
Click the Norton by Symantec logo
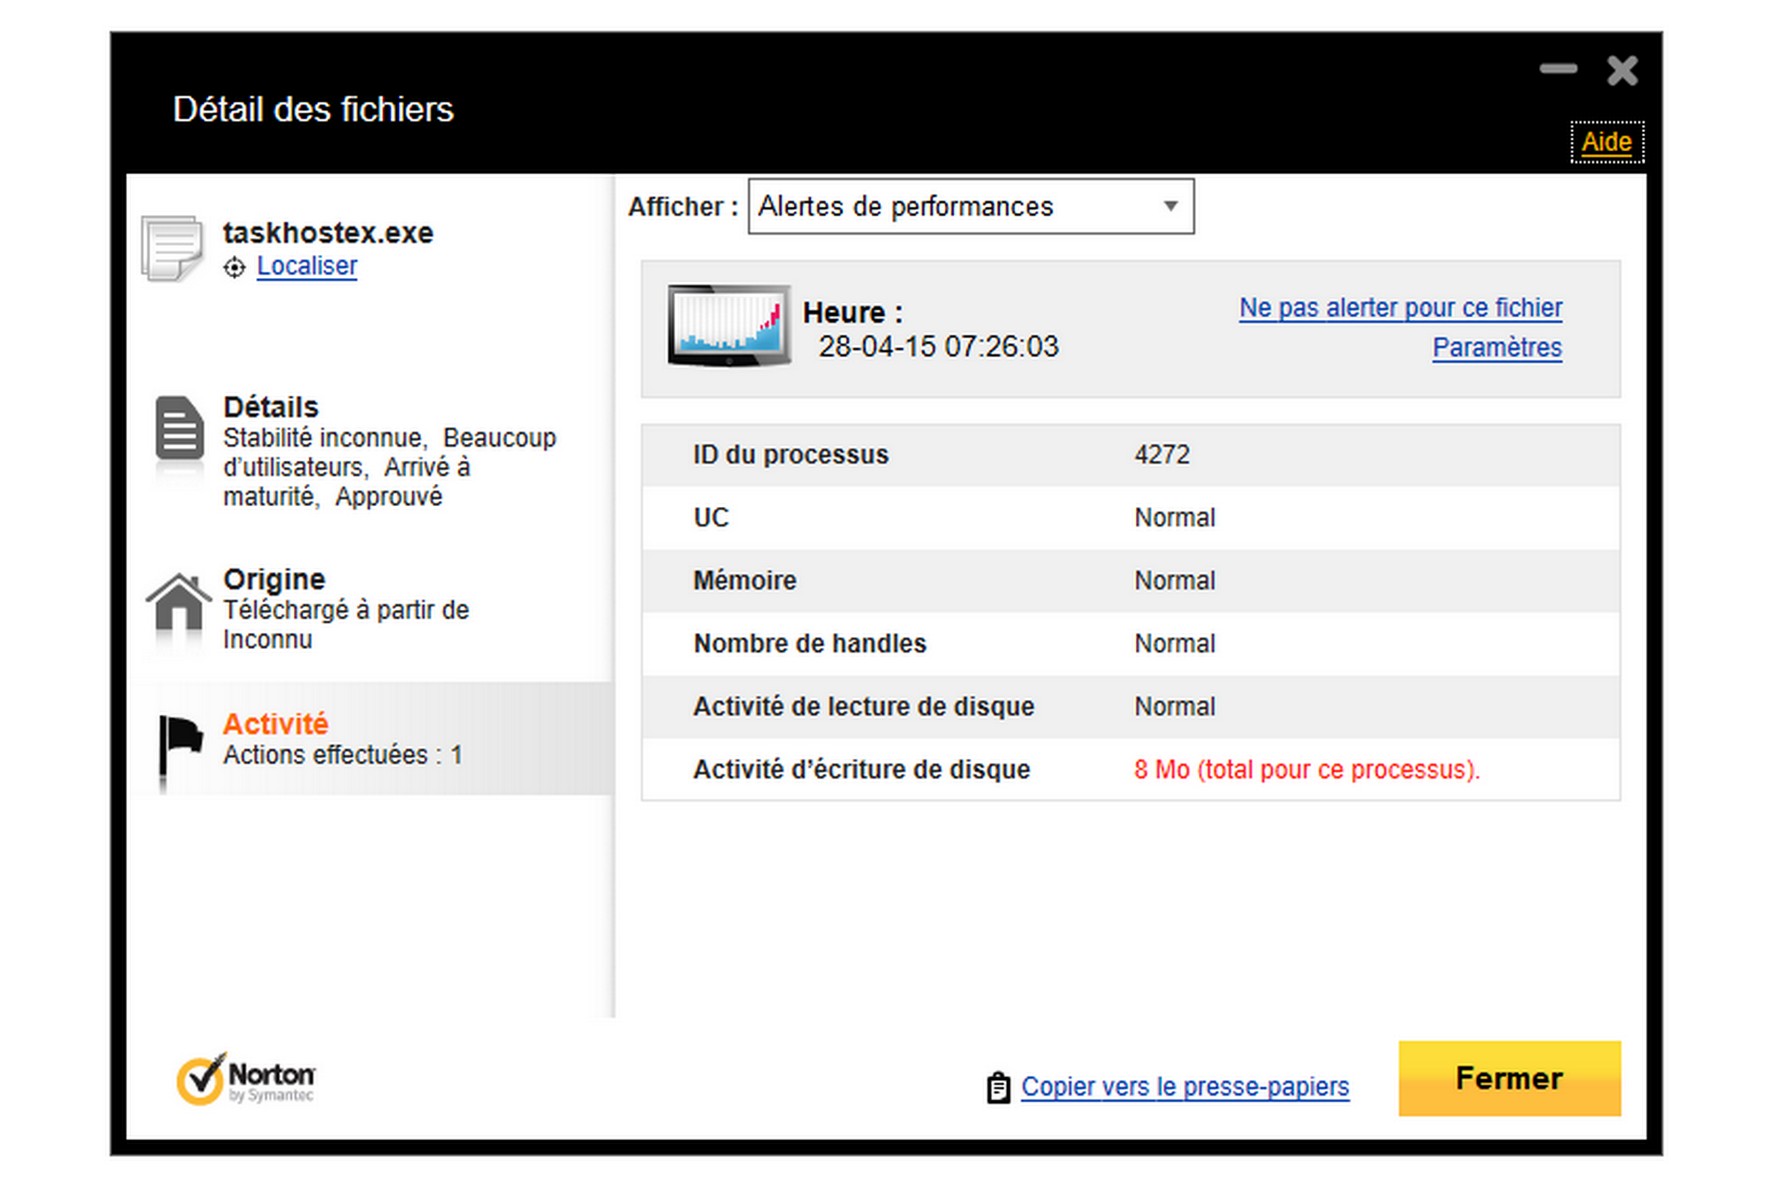pyautogui.click(x=246, y=1079)
